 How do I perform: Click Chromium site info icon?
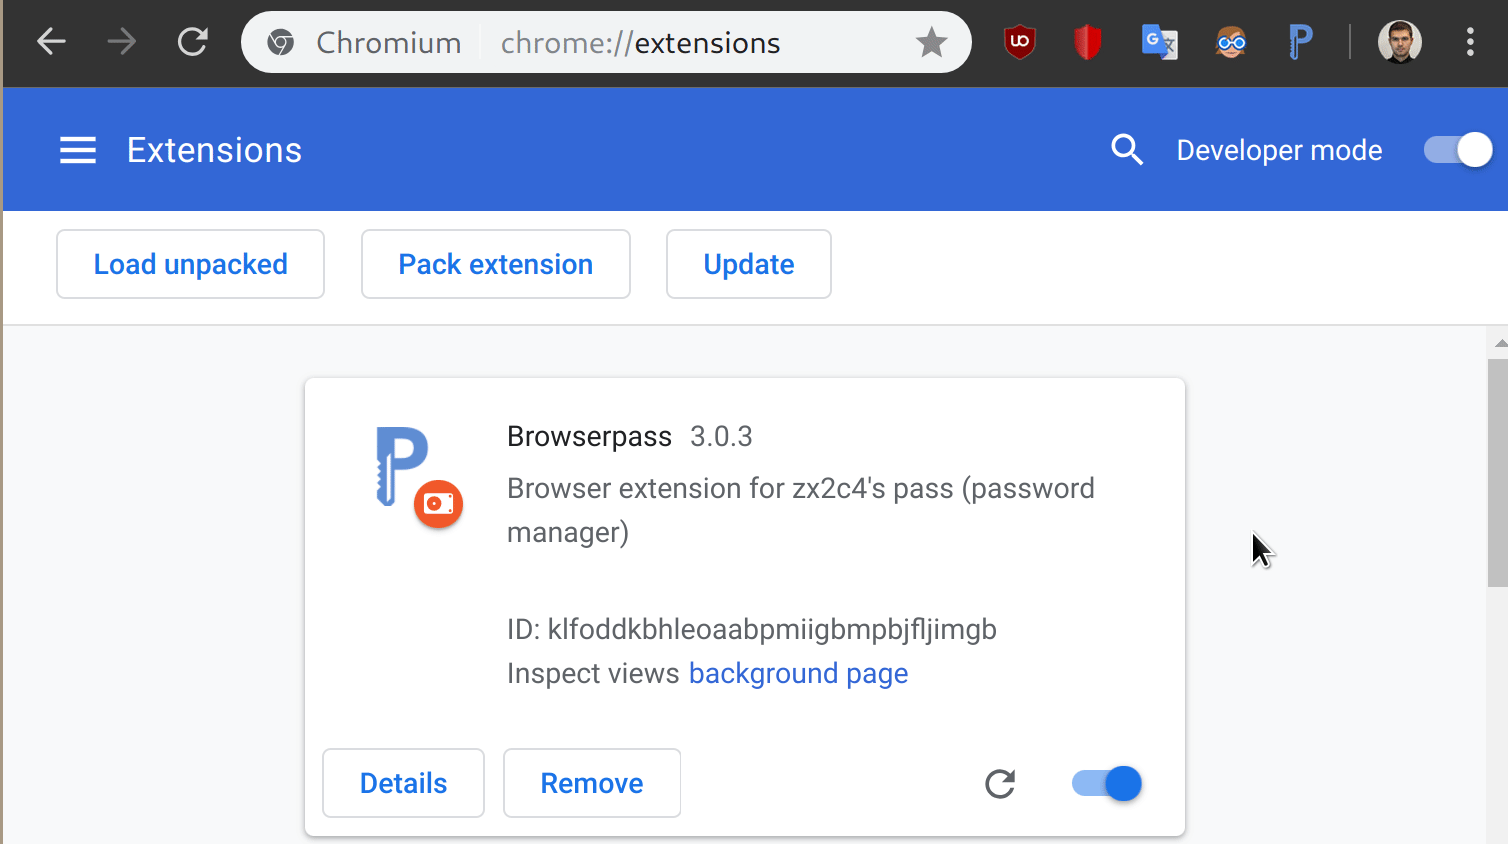281,42
